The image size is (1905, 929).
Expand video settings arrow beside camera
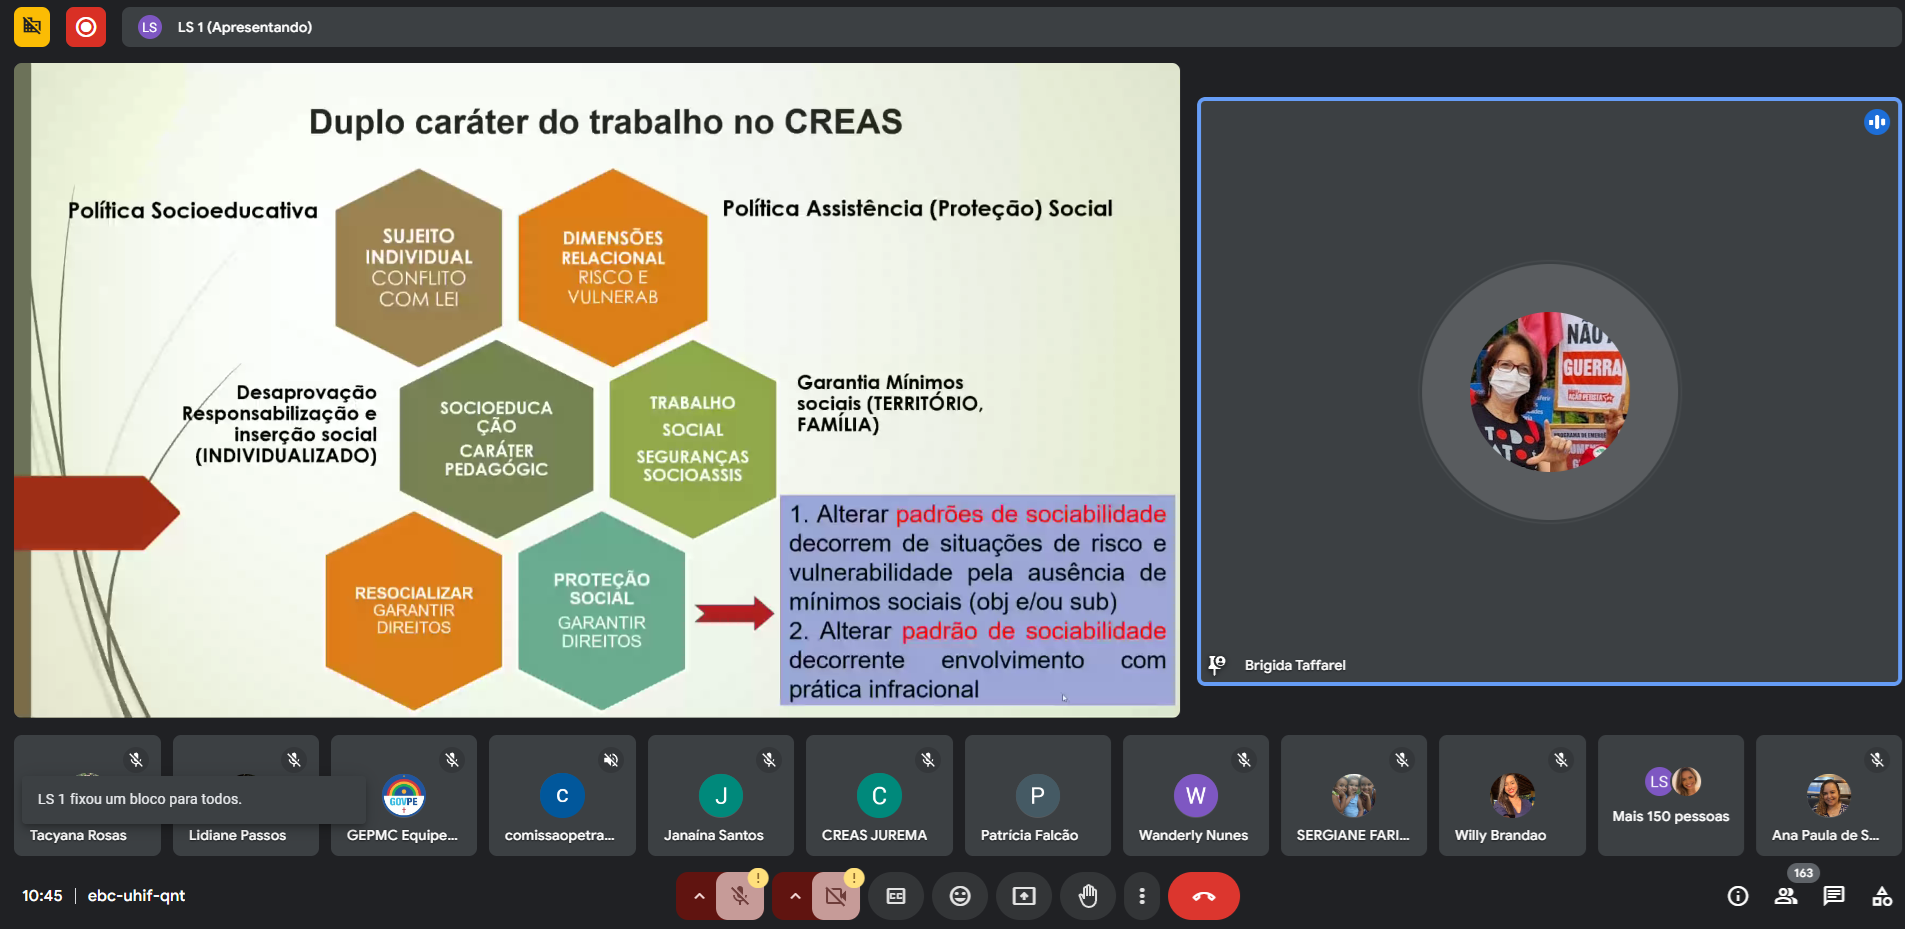point(795,896)
